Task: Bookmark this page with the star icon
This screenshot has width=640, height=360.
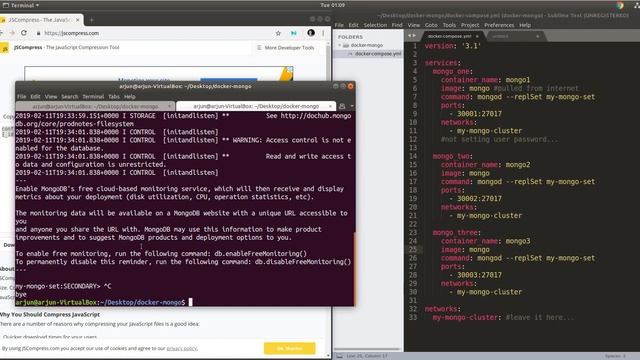Action: (278, 33)
